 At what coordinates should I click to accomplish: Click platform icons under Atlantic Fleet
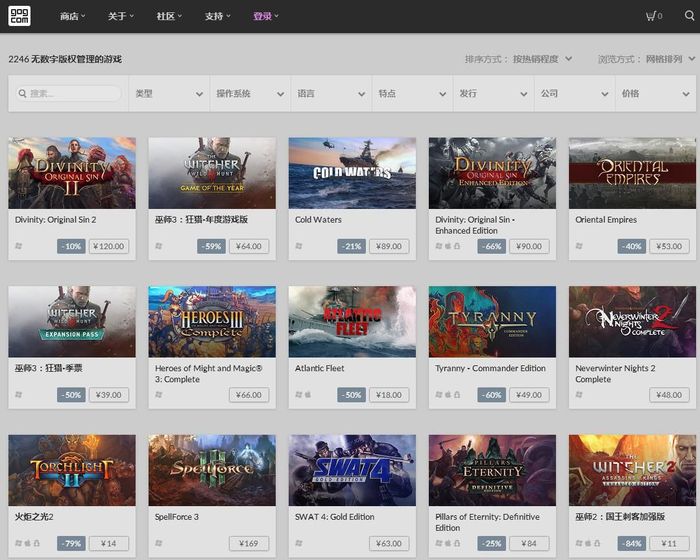coord(304,395)
